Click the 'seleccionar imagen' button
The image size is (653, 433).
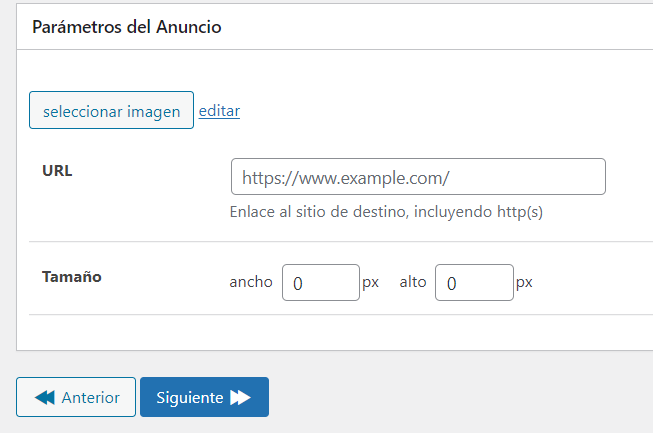(x=111, y=110)
